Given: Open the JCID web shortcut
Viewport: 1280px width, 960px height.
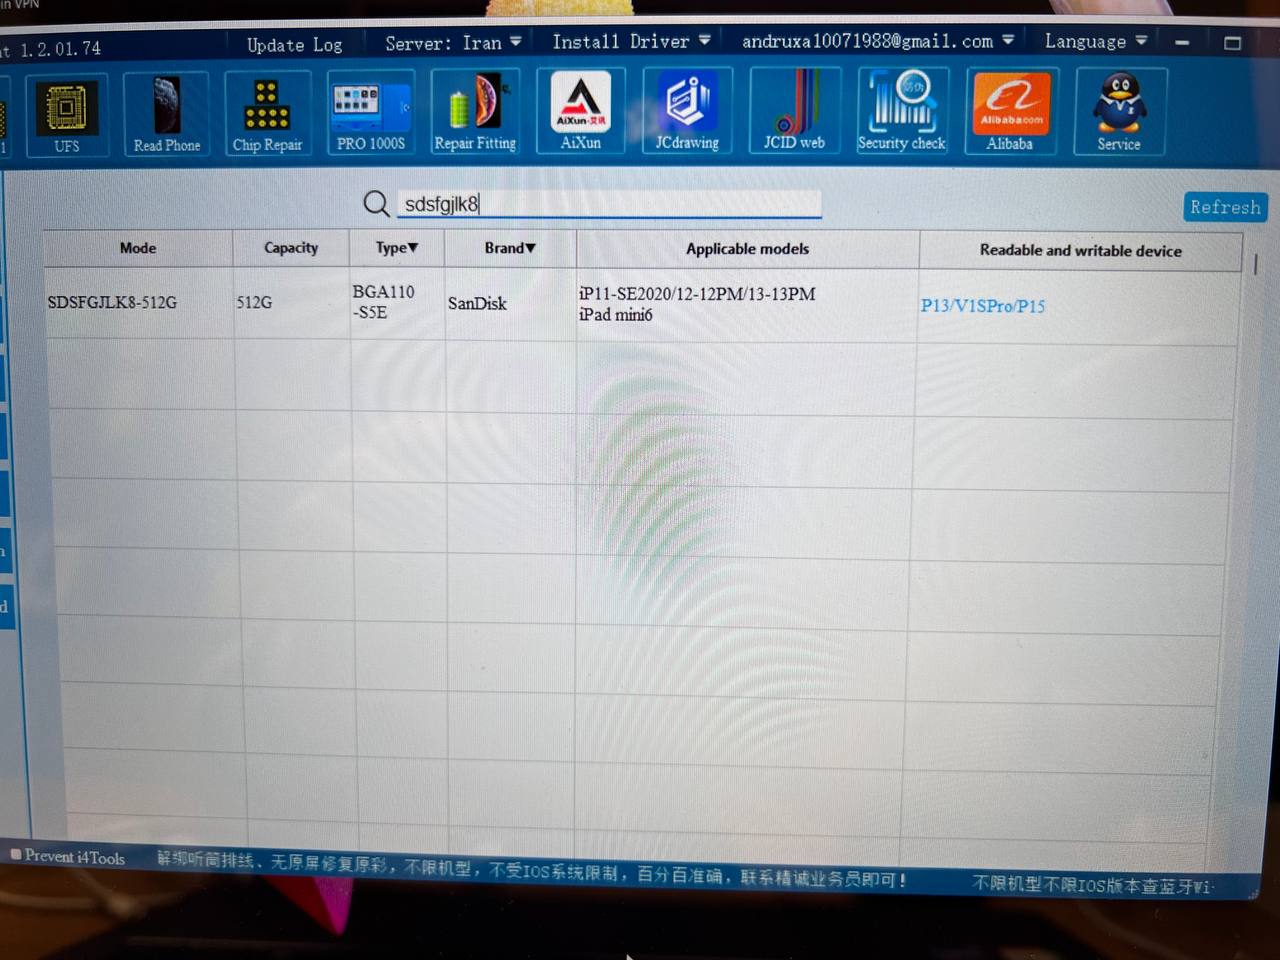Looking at the screenshot, I should click(794, 110).
